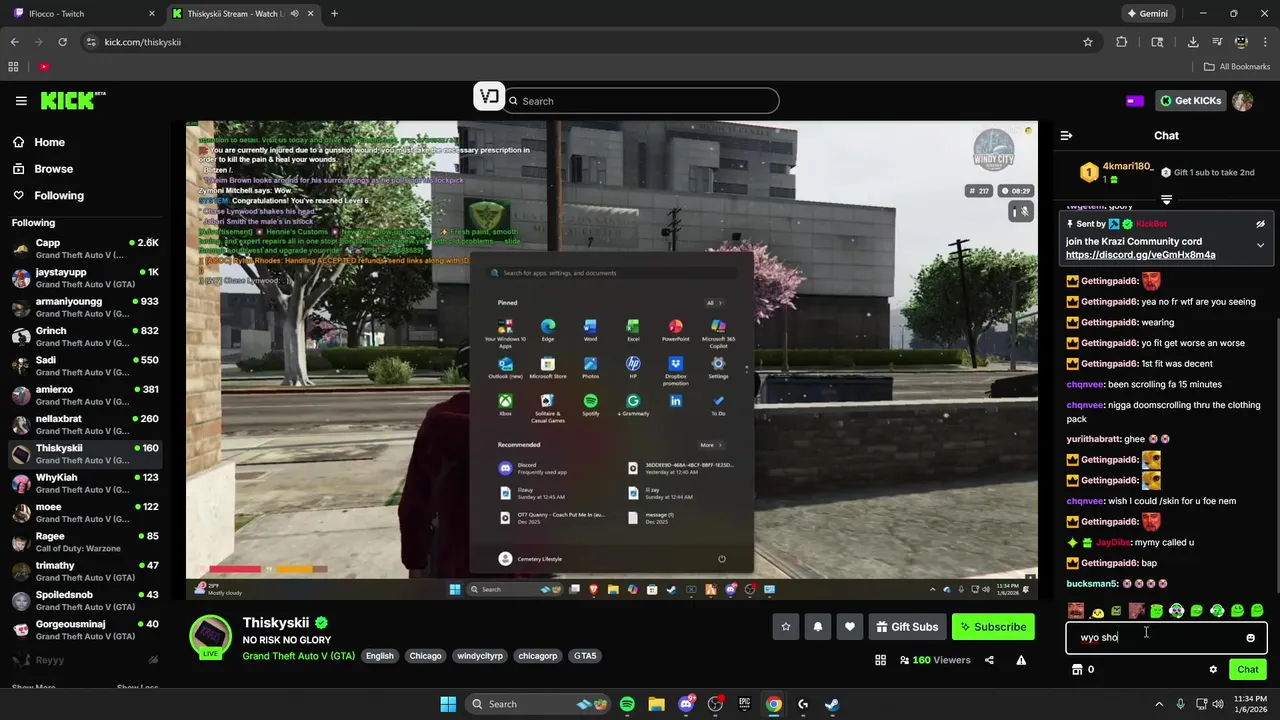Click the Kick search field
1280x720 pixels.
click(641, 101)
